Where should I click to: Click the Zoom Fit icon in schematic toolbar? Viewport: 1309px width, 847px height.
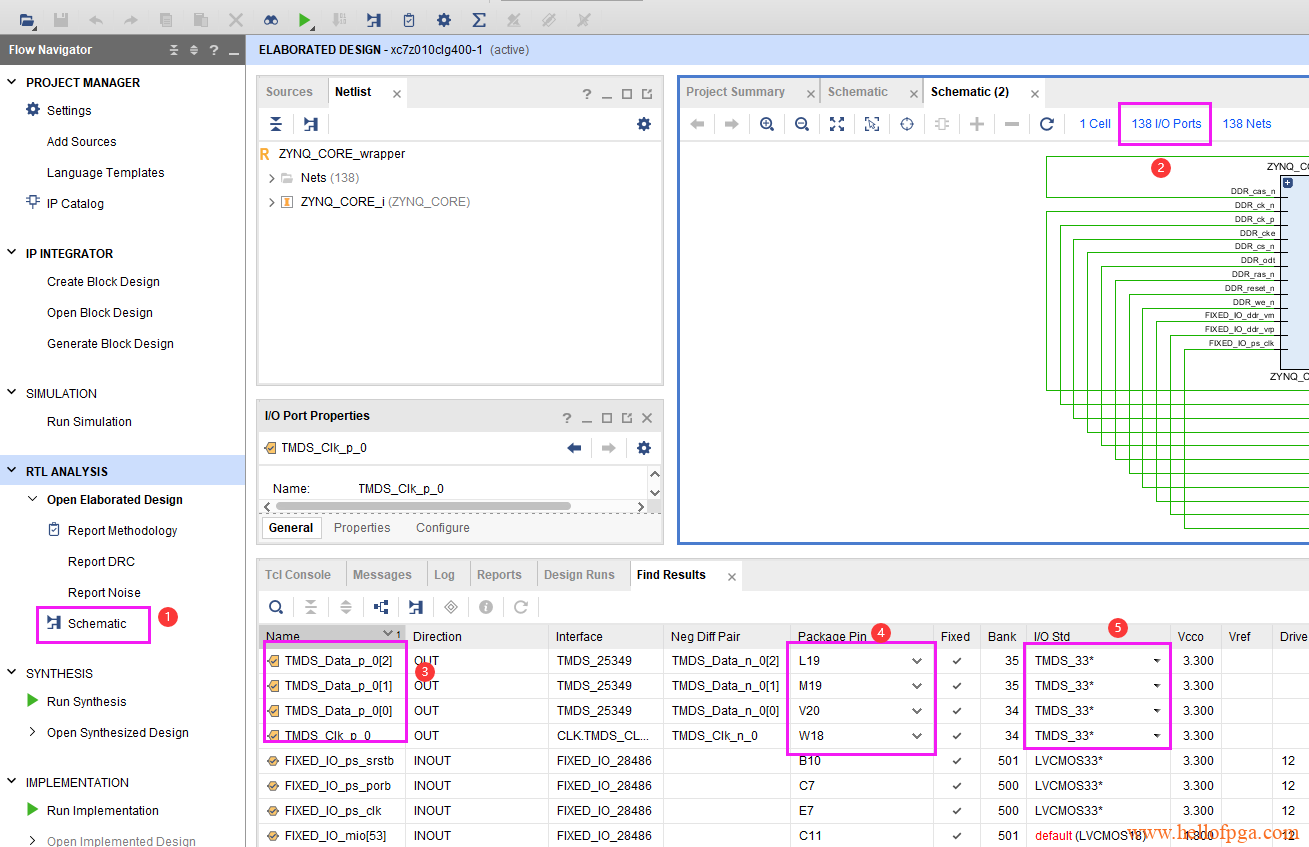pyautogui.click(x=837, y=124)
